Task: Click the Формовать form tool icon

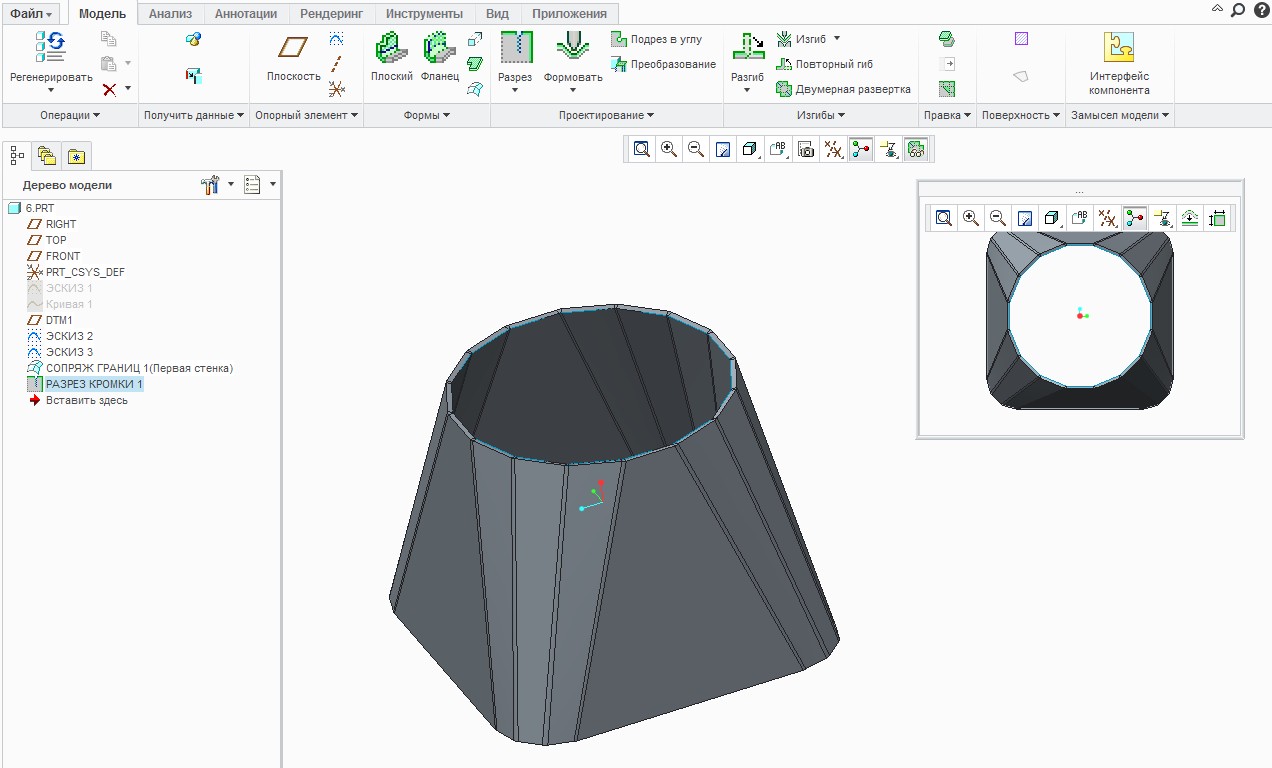Action: click(573, 47)
